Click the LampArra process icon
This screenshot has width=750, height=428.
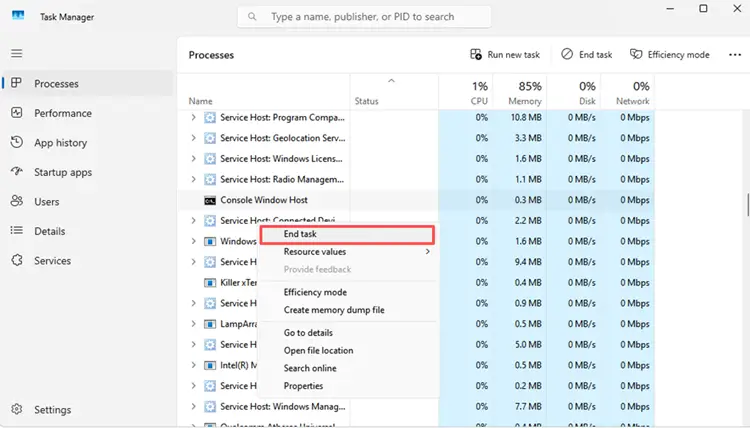(x=210, y=324)
